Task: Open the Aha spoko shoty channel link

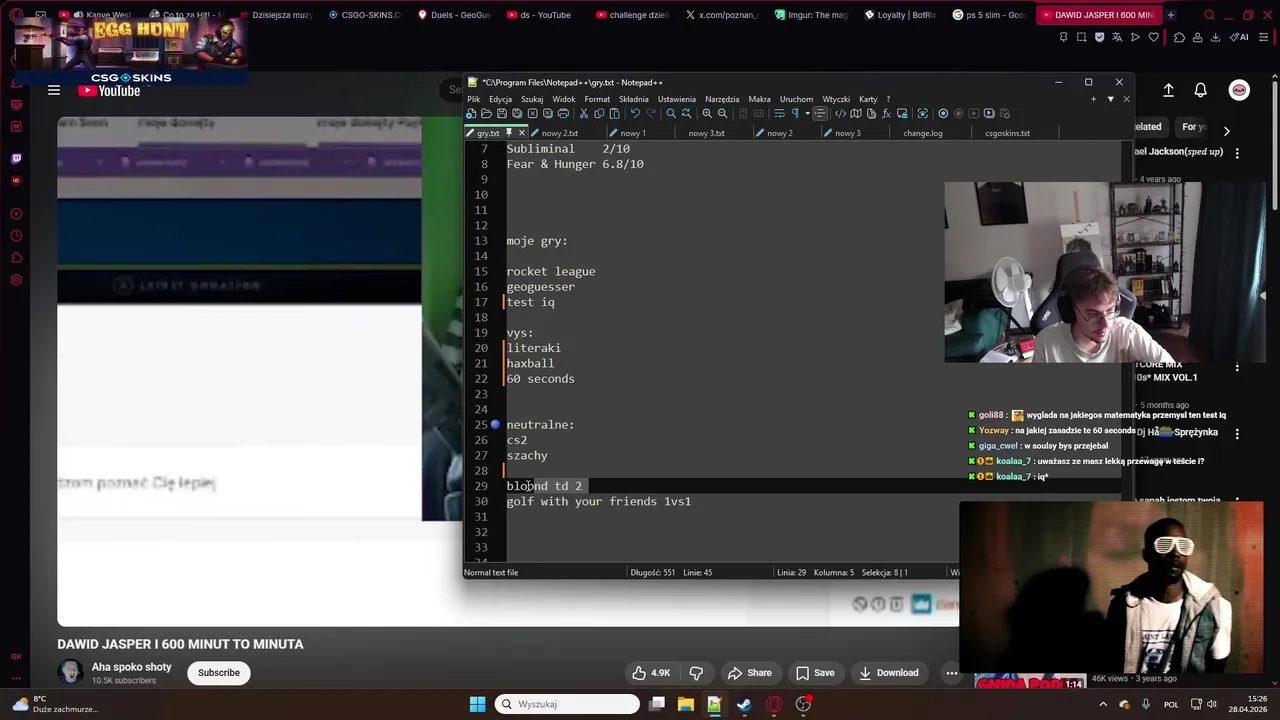Action: [132, 667]
